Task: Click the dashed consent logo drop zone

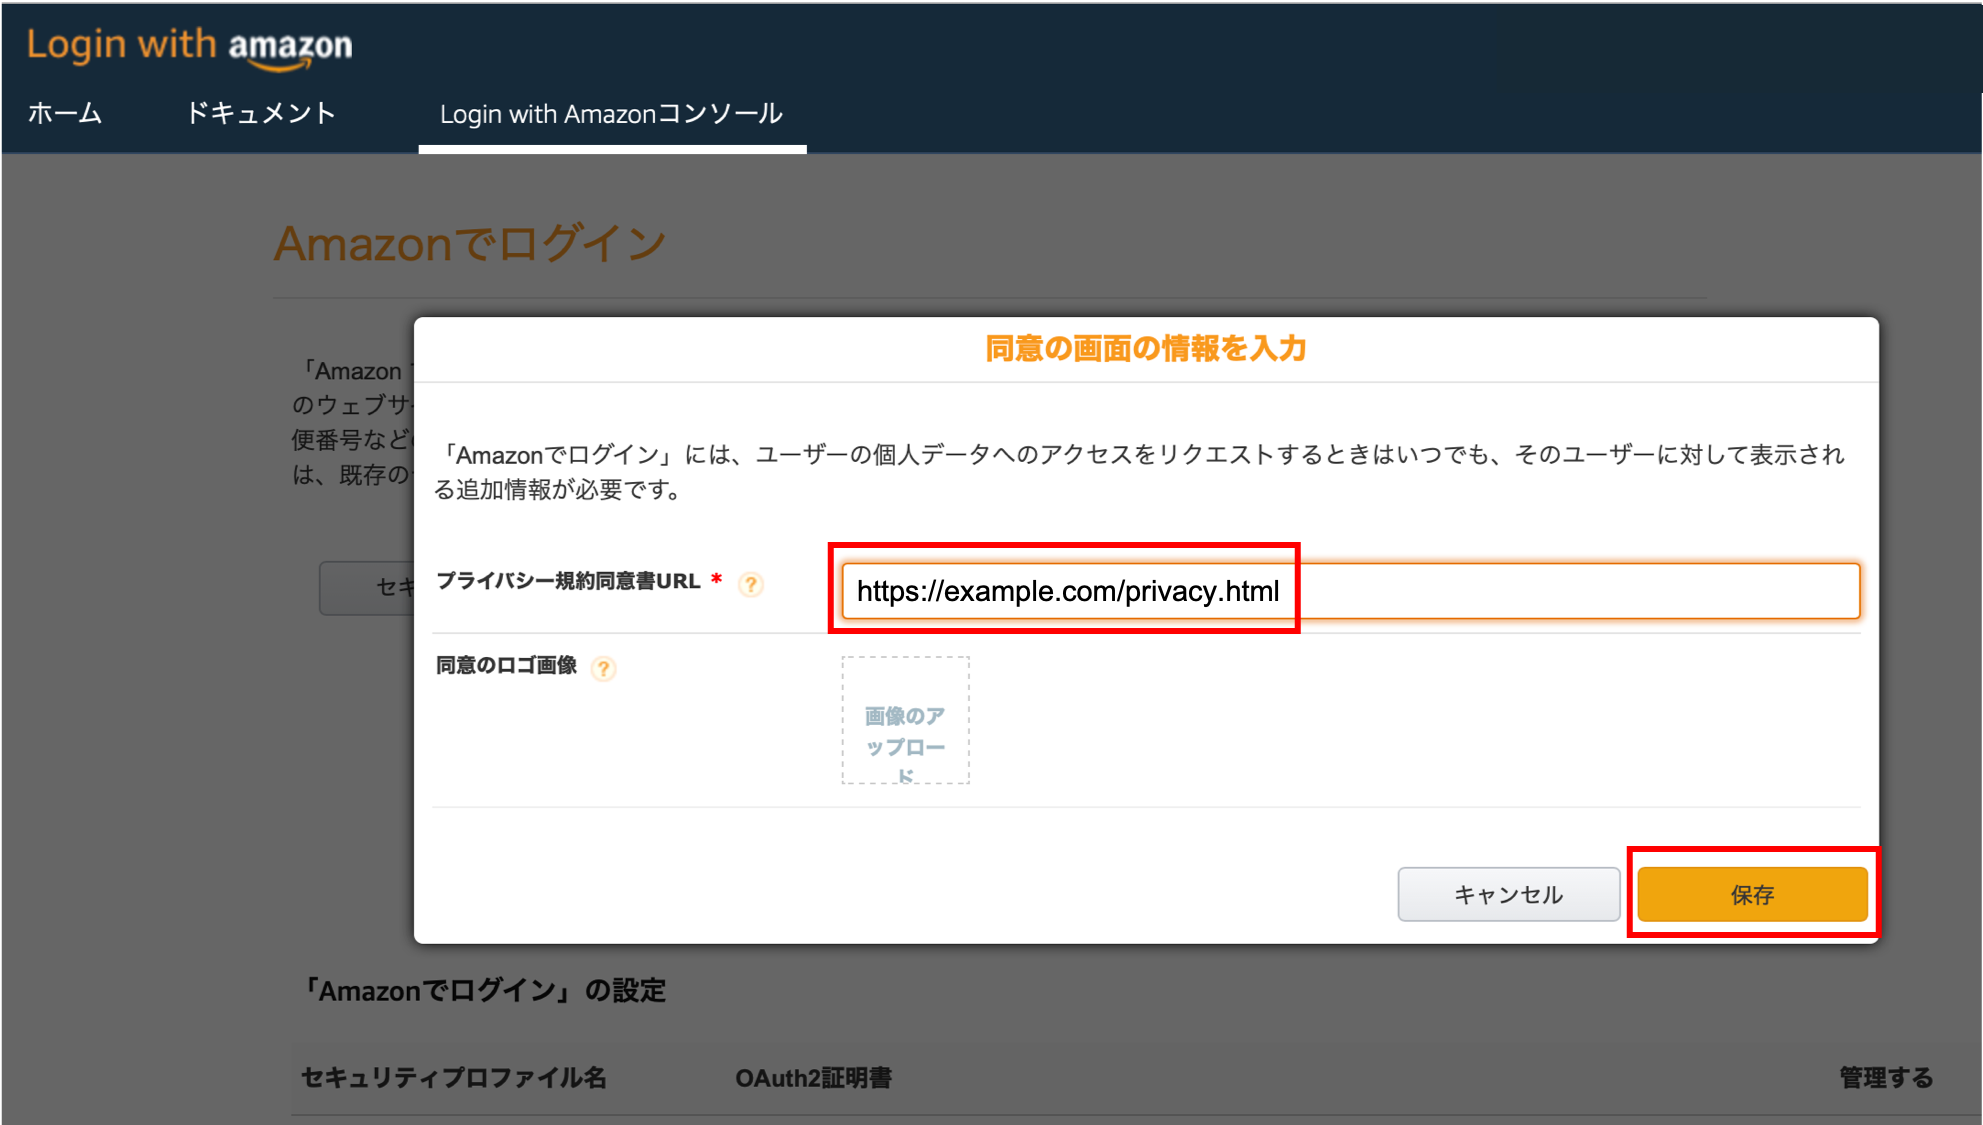Action: (x=904, y=720)
